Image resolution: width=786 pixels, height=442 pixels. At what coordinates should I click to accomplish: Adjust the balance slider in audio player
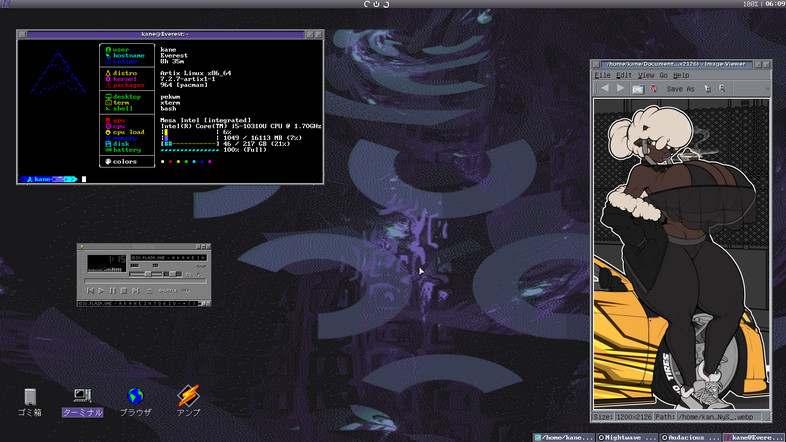point(172,274)
